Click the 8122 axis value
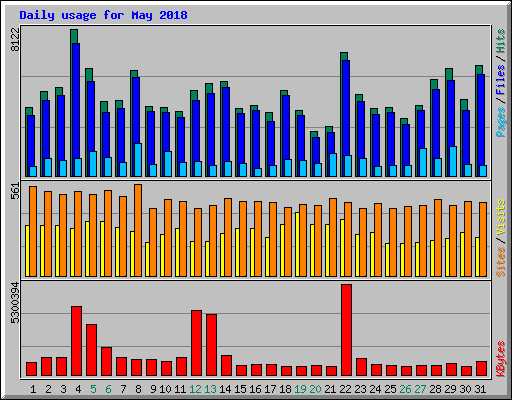This screenshot has width=512, height=400. point(15,40)
